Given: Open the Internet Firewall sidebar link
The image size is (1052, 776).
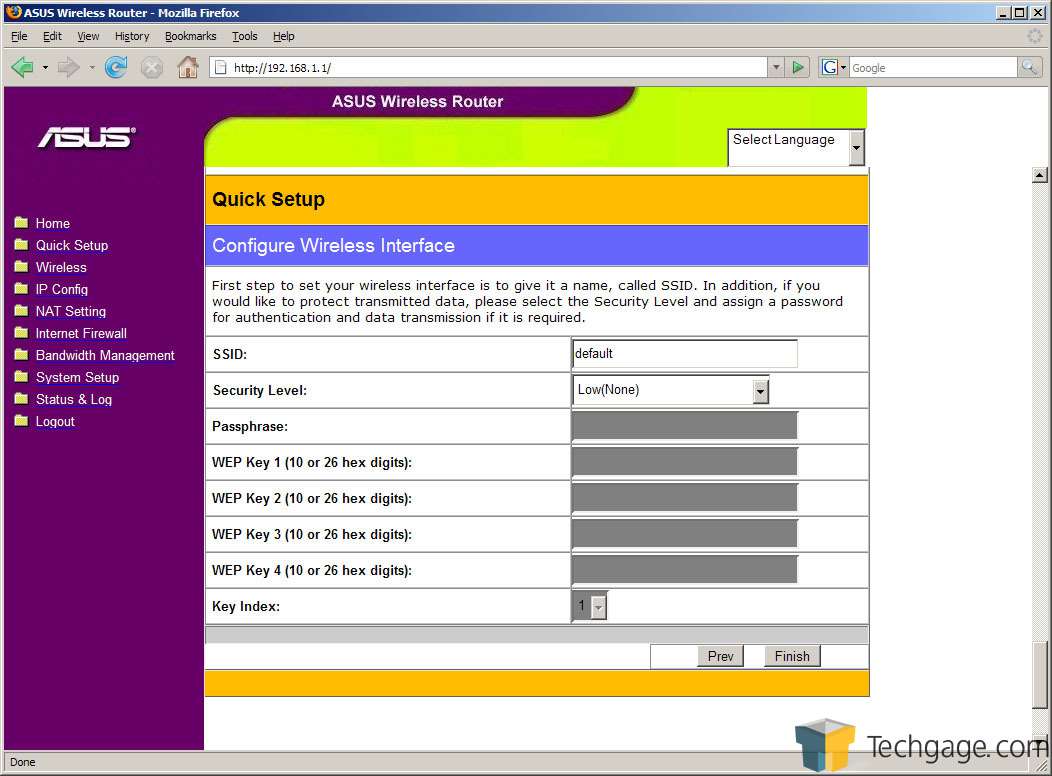Looking at the screenshot, I should pyautogui.click(x=81, y=333).
